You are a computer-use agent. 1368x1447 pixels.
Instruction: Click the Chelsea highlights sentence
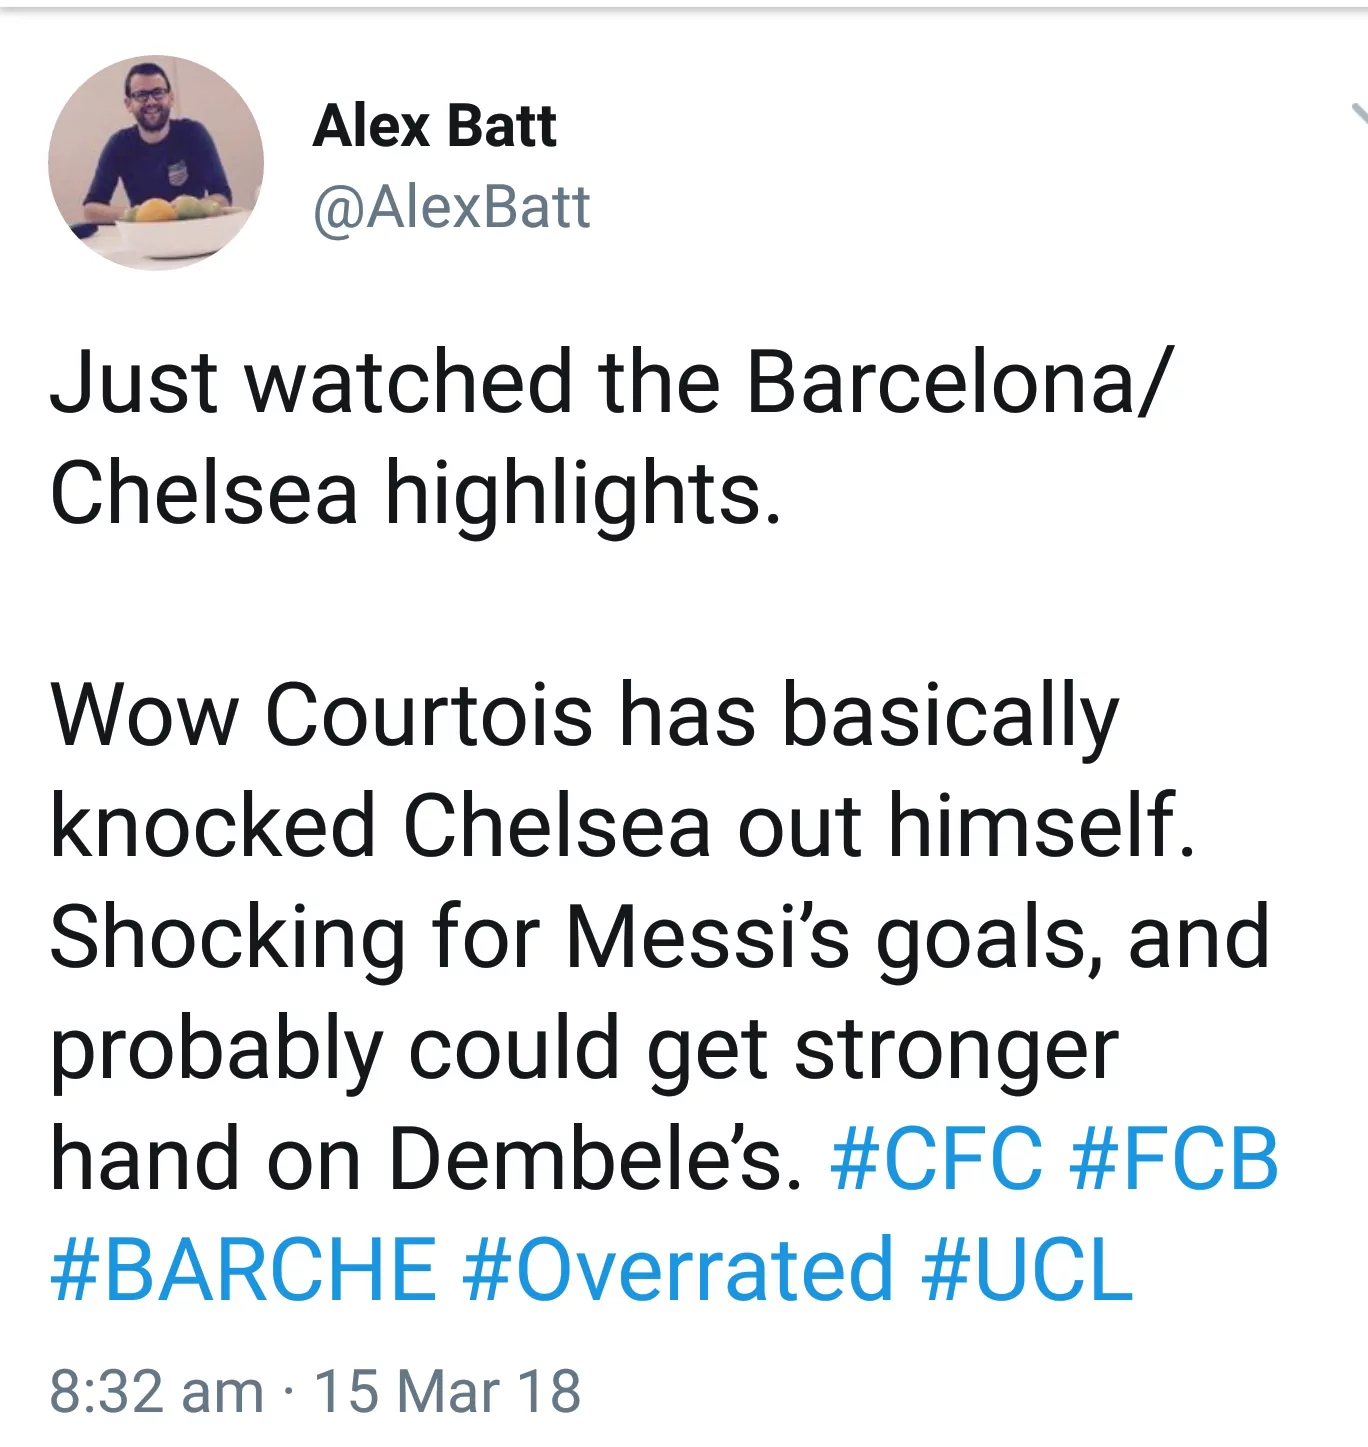click(x=415, y=490)
